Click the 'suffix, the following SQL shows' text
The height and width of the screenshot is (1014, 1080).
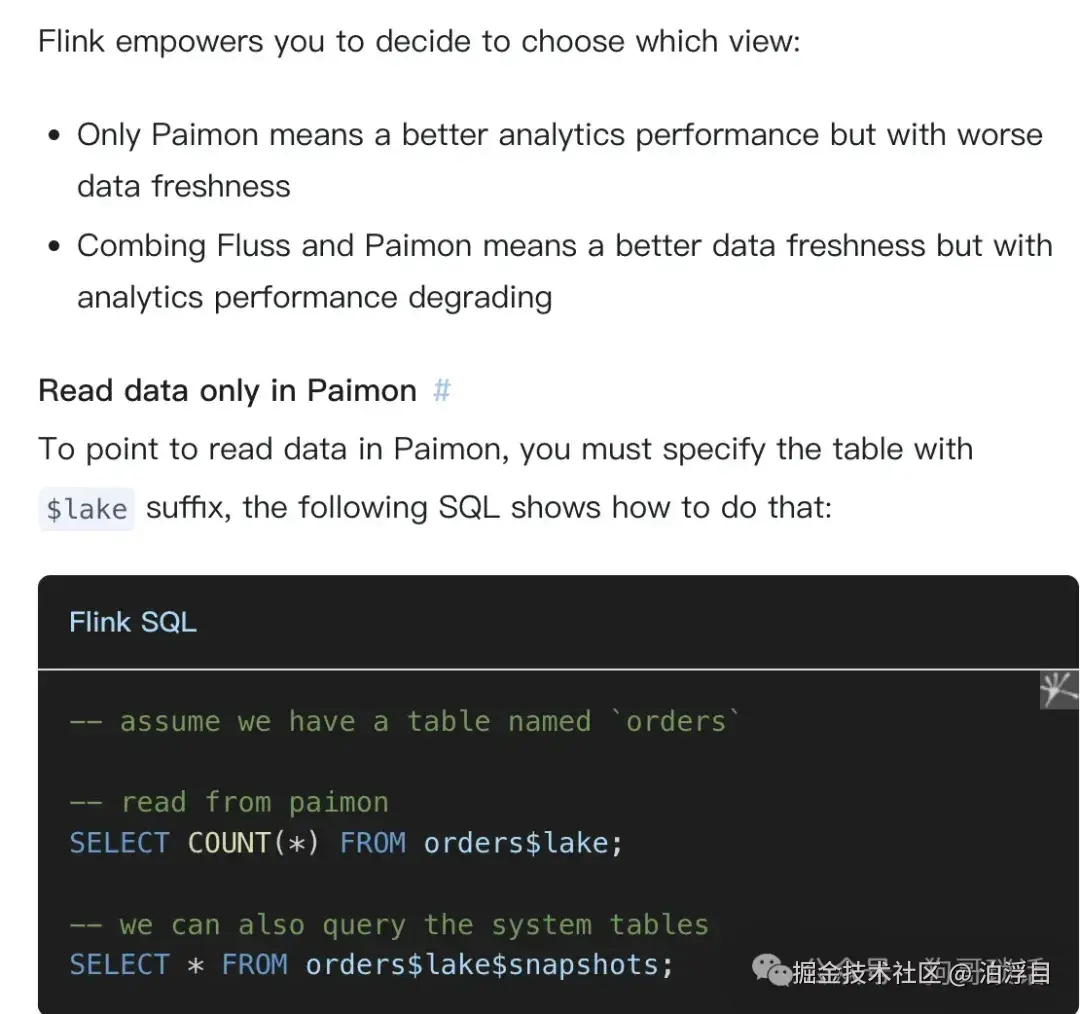pos(488,507)
